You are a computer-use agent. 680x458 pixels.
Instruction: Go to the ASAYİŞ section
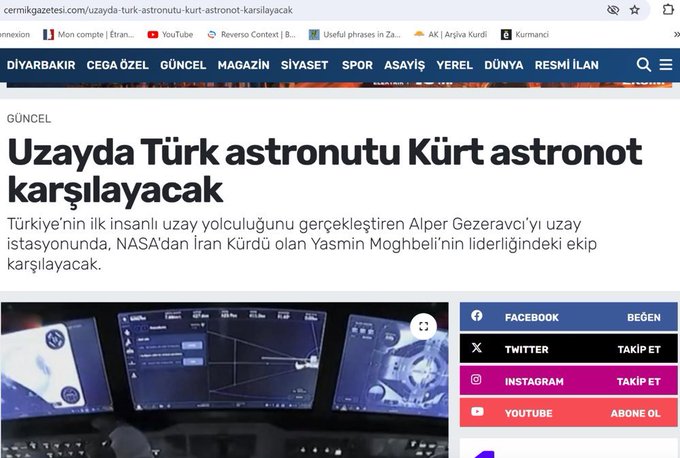click(x=404, y=65)
